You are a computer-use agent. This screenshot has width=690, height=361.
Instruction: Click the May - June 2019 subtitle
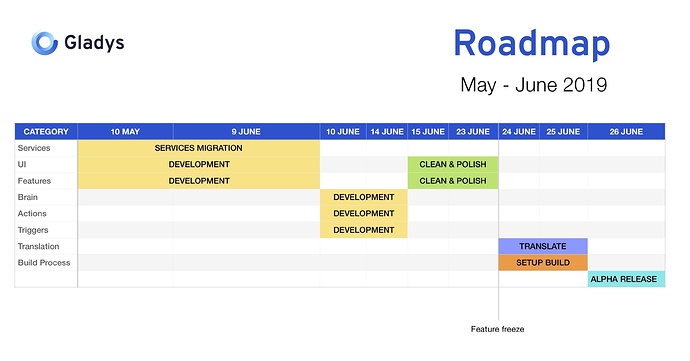pos(533,85)
